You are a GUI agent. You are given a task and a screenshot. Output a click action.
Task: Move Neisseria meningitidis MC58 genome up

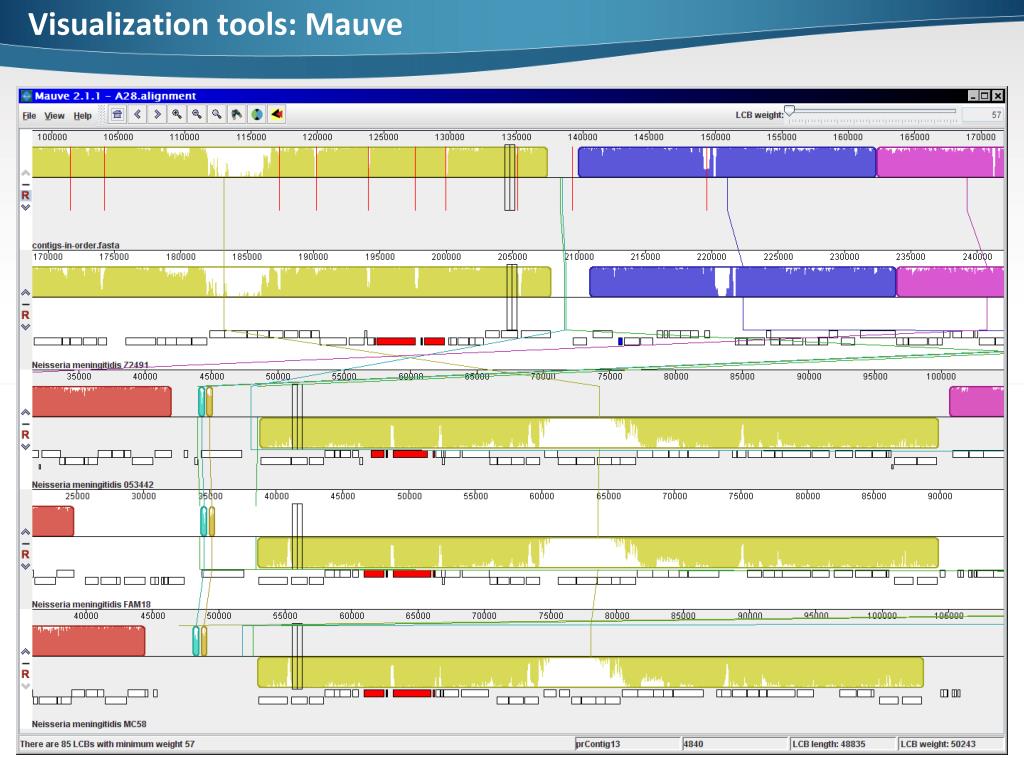click(25, 652)
